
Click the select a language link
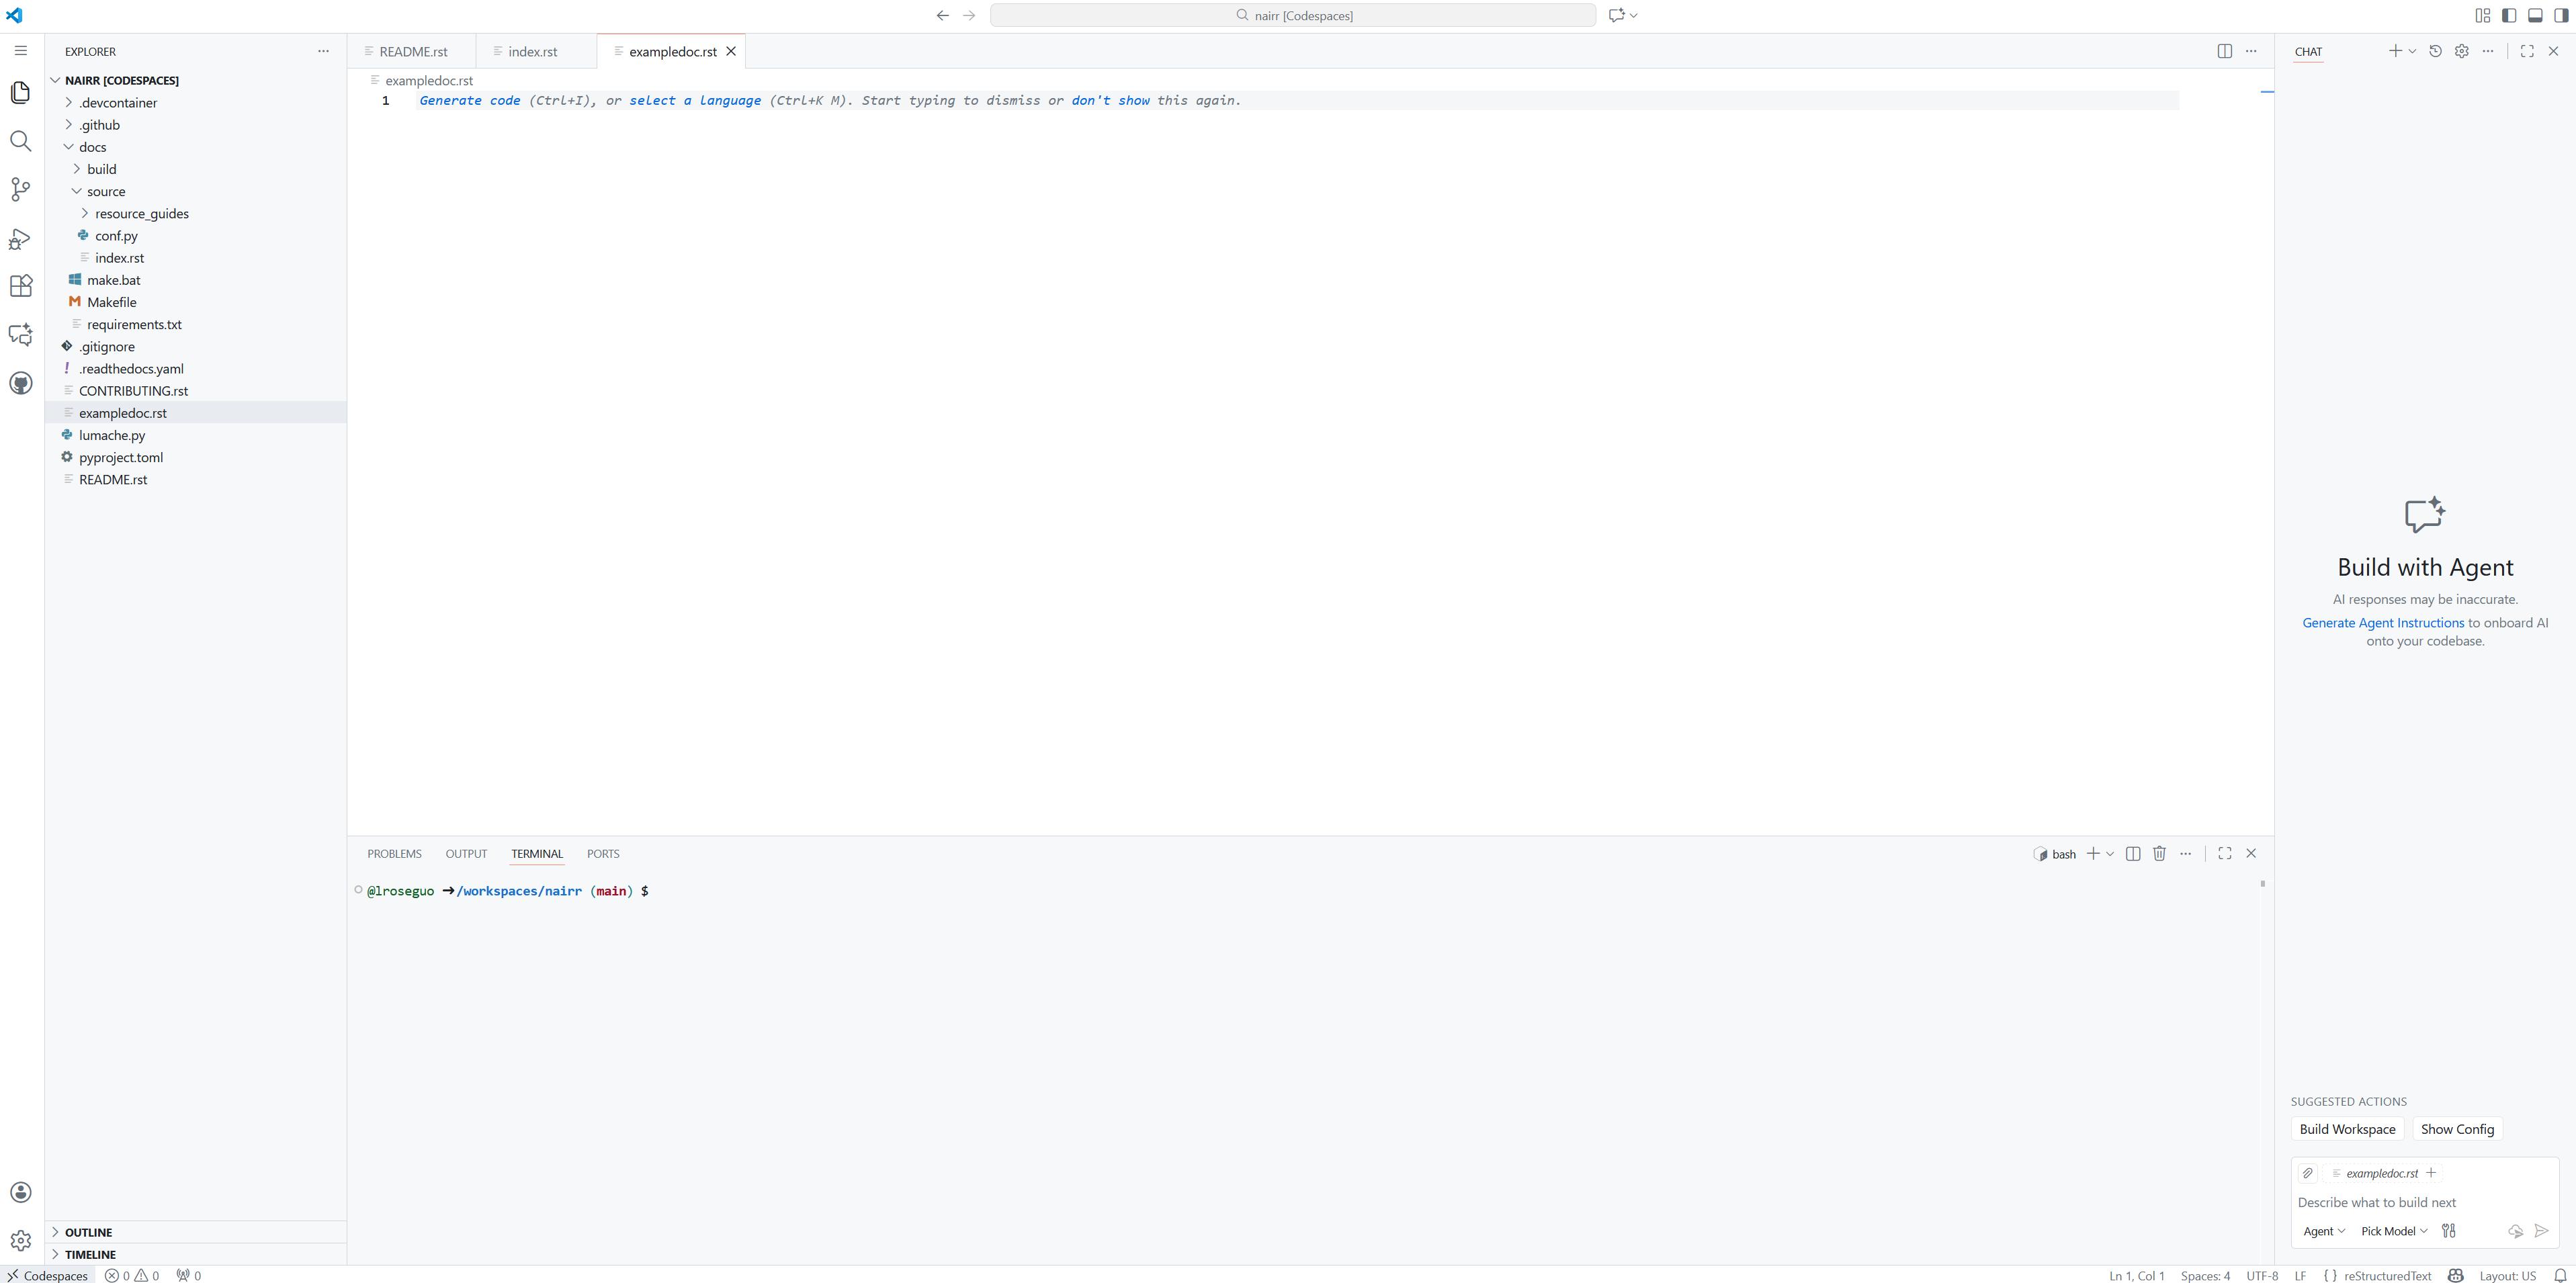point(695,100)
